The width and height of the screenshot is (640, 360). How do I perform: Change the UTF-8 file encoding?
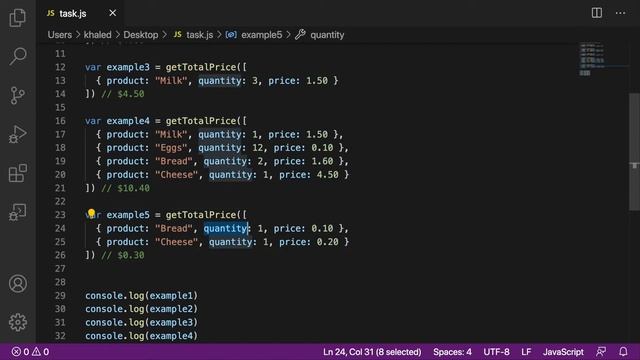pos(496,352)
